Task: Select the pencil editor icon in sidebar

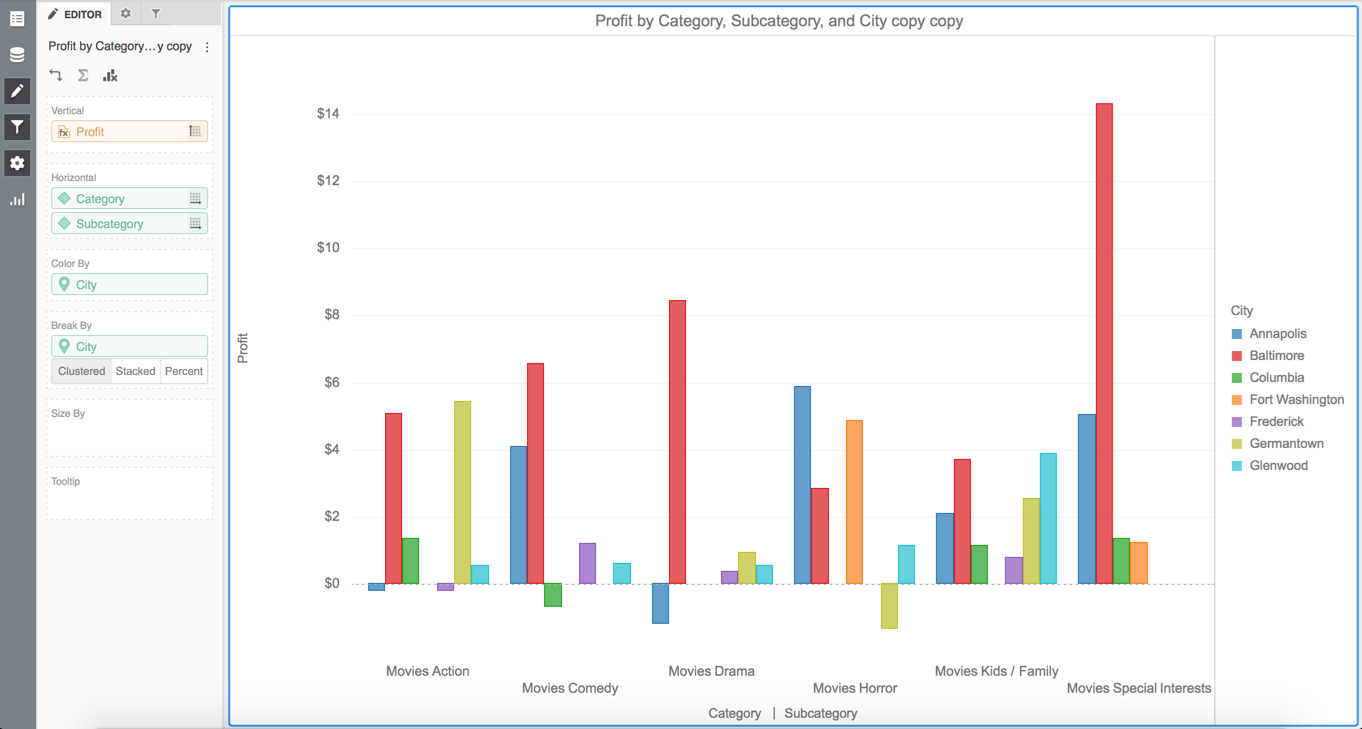Action: 17,91
